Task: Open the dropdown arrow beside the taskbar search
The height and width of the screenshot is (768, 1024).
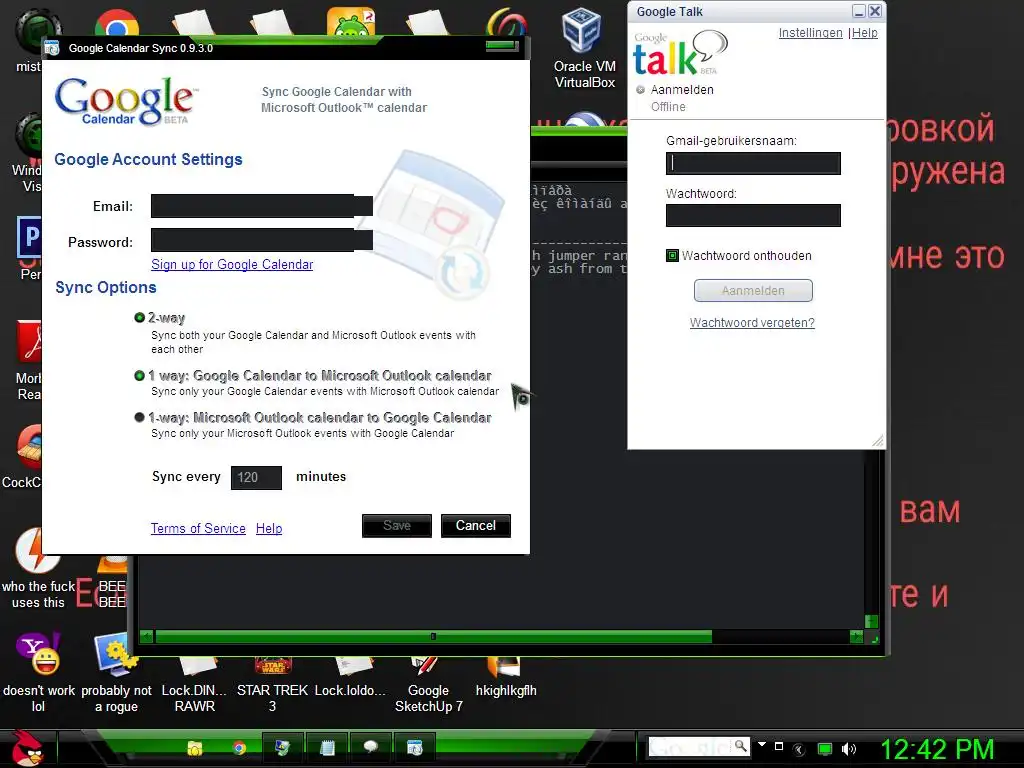Action: 761,744
